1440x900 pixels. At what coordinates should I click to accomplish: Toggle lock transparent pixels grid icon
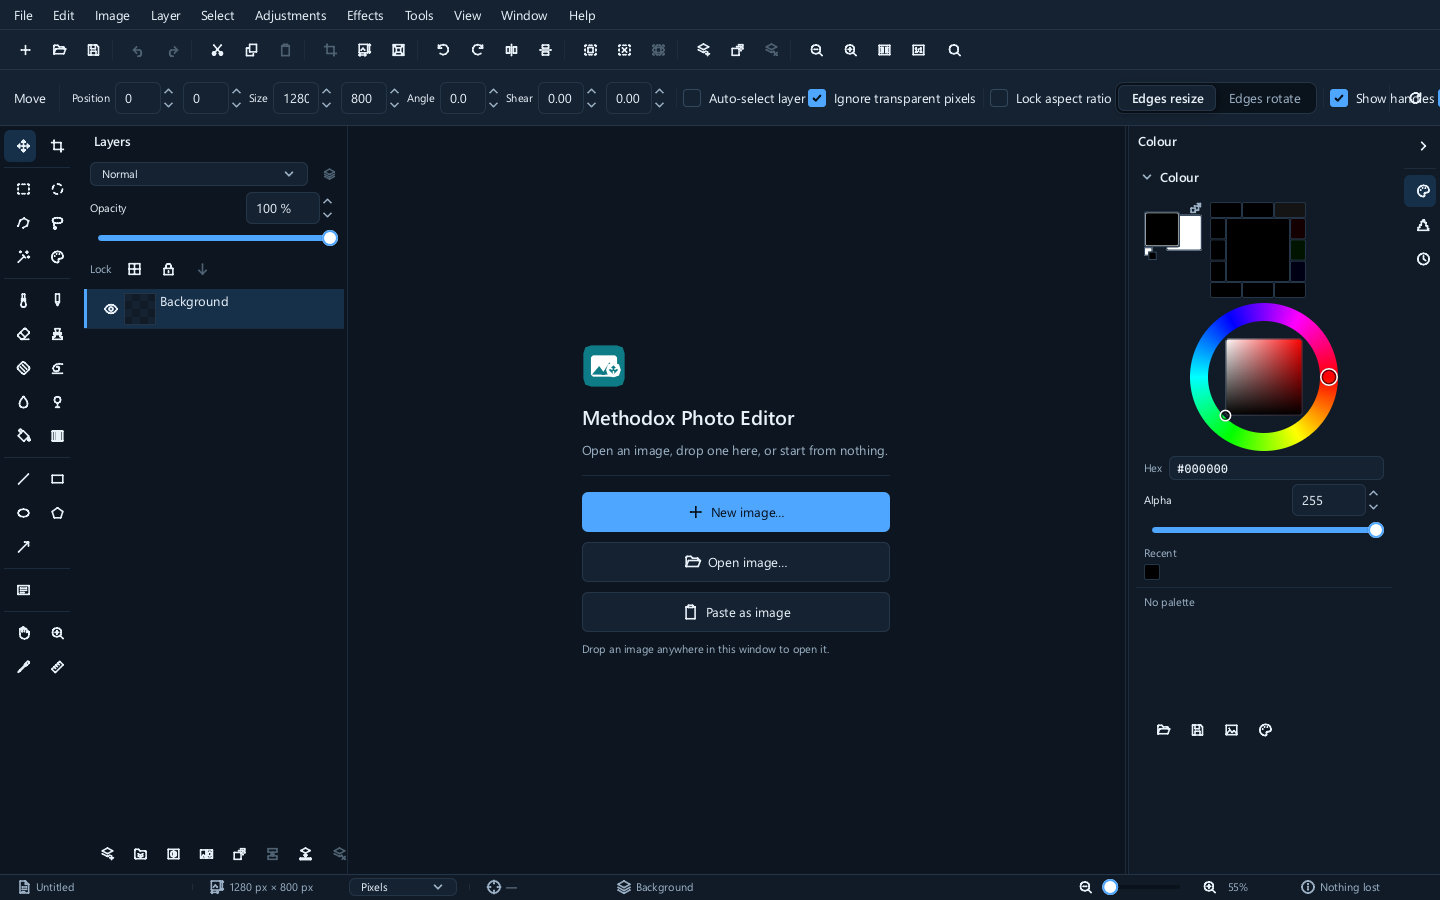pos(134,269)
